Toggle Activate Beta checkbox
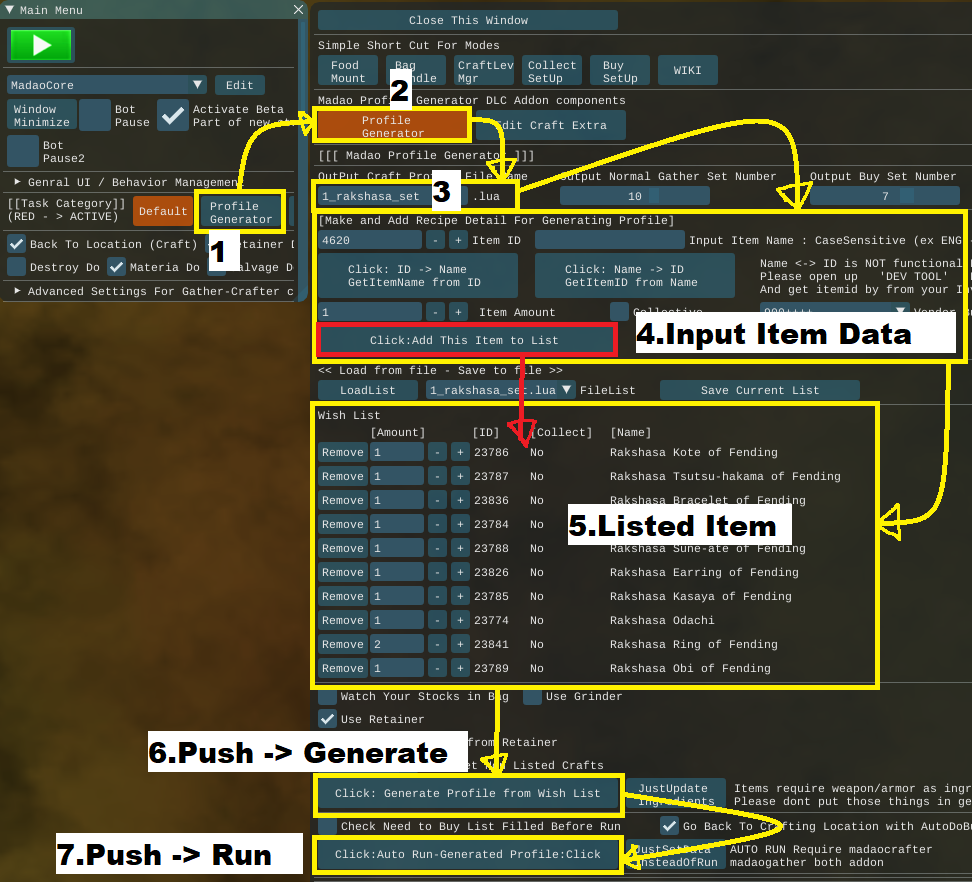972x882 pixels. pos(174,115)
